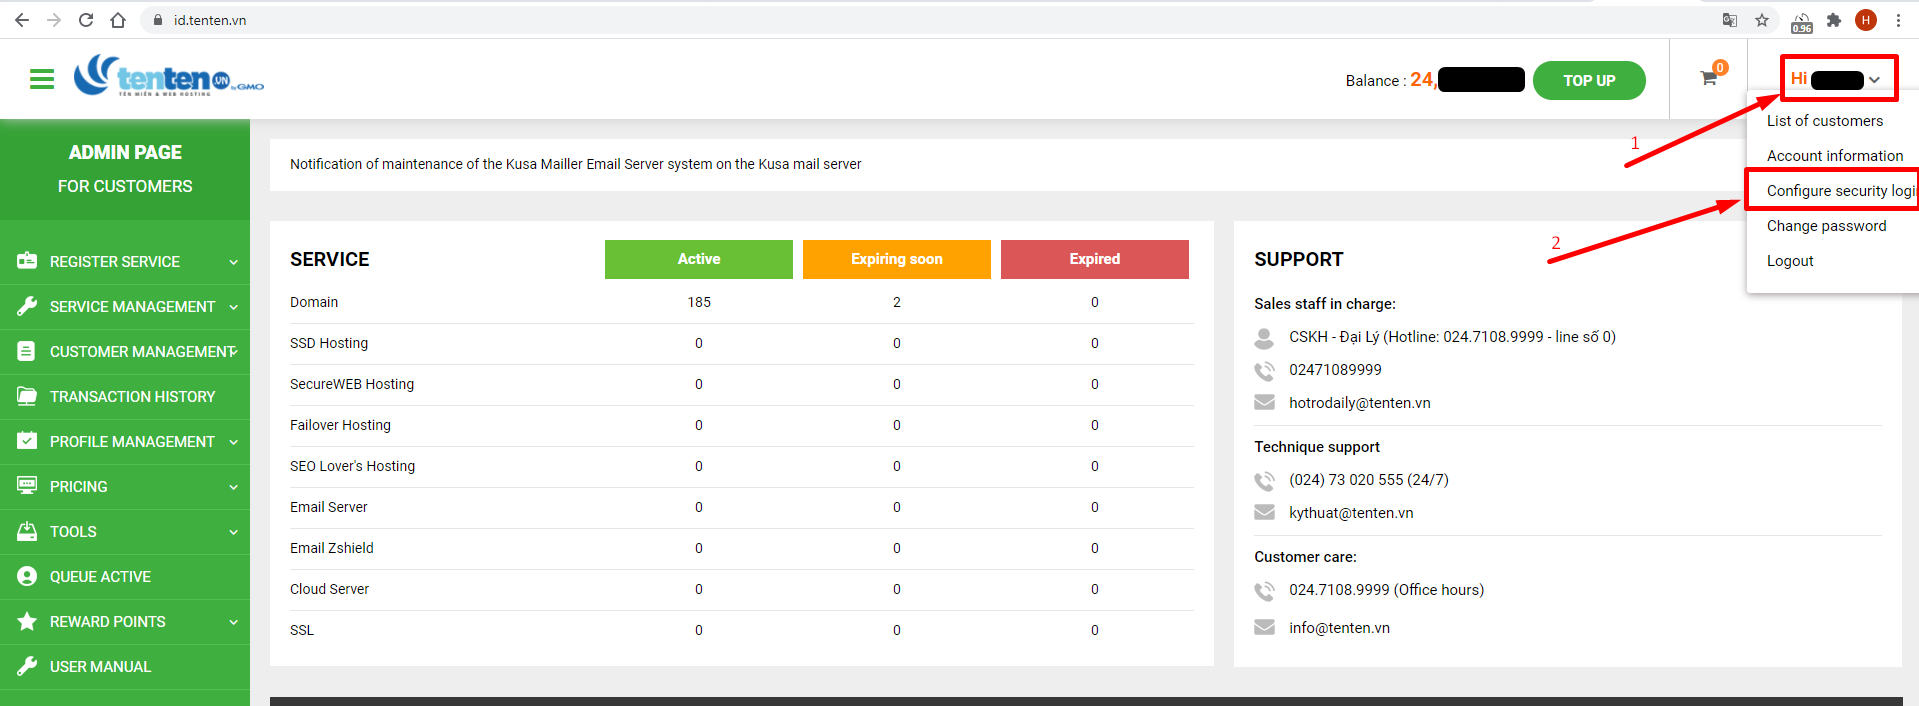
Task: Click kythuat@tenten.vn email
Action: (x=1351, y=513)
